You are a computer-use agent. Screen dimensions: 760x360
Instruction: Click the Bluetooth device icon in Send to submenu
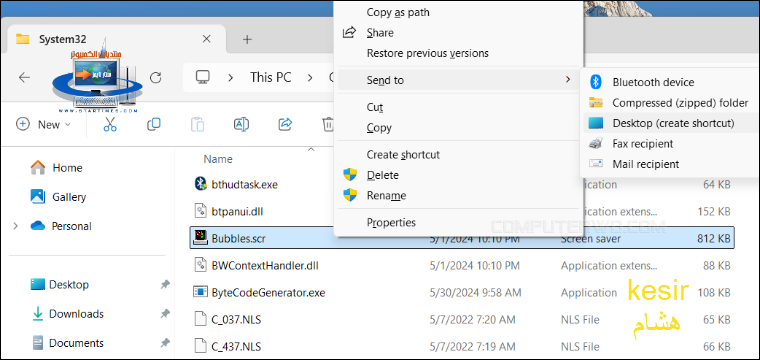tap(596, 82)
